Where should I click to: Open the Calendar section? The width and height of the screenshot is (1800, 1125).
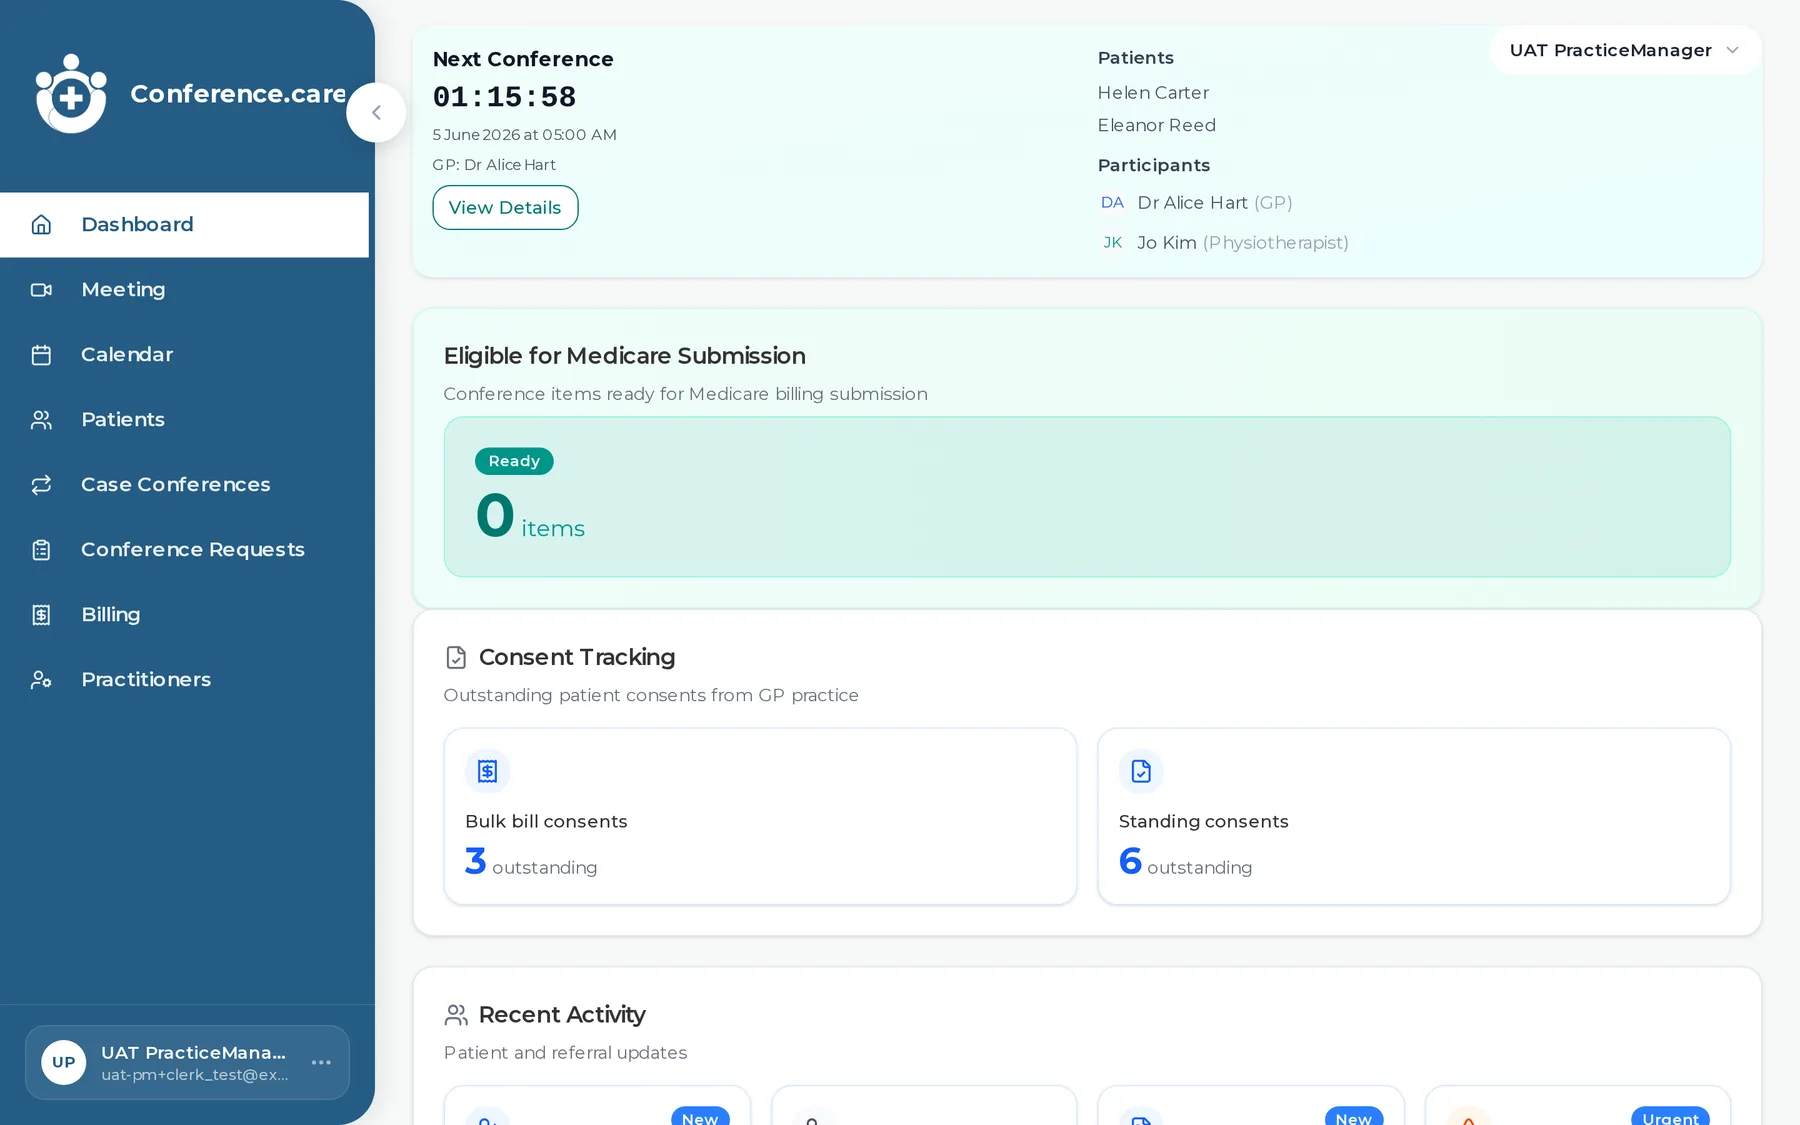184,355
